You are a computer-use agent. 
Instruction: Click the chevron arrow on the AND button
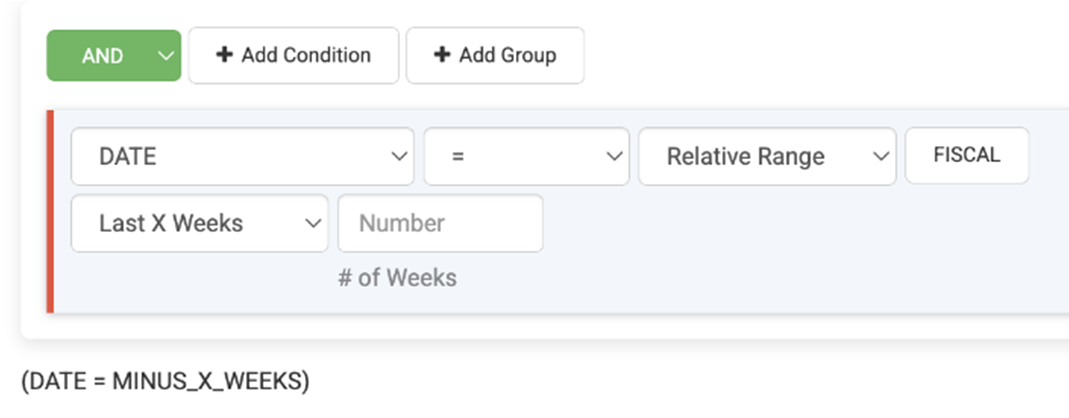pyautogui.click(x=165, y=56)
